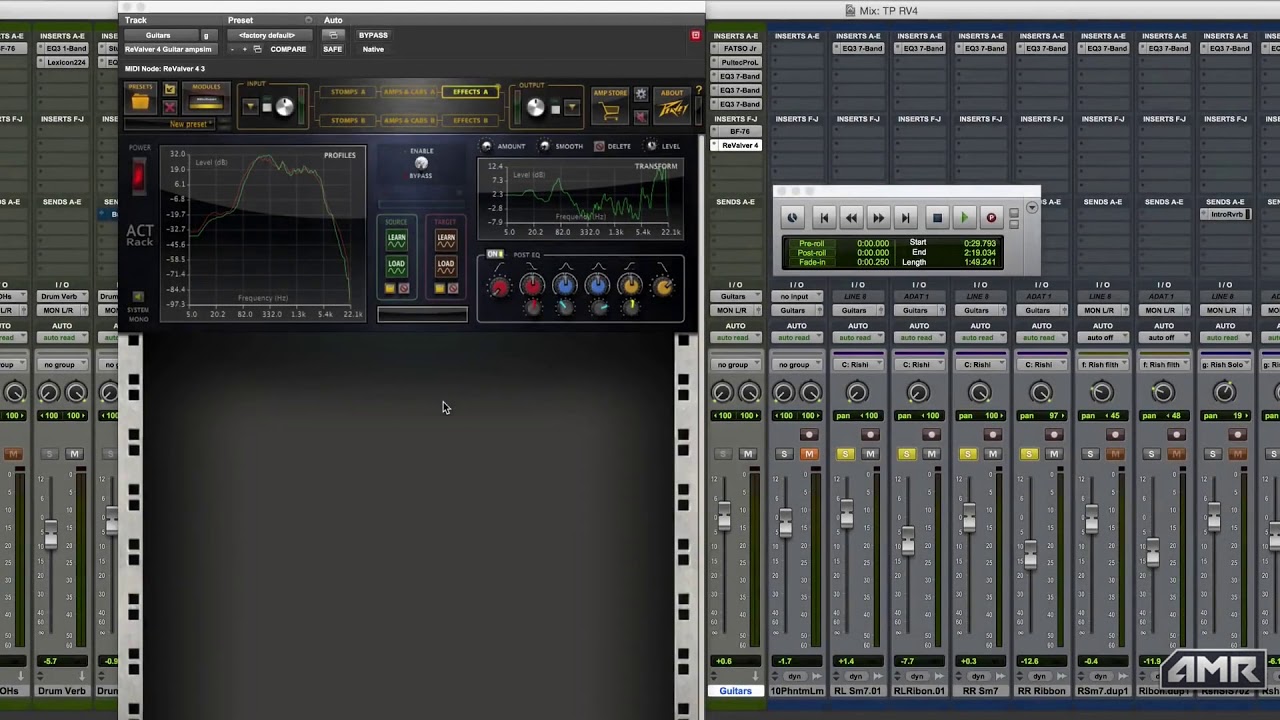Click the yellow question mark help icon
1280x720 pixels.
[x=698, y=91]
